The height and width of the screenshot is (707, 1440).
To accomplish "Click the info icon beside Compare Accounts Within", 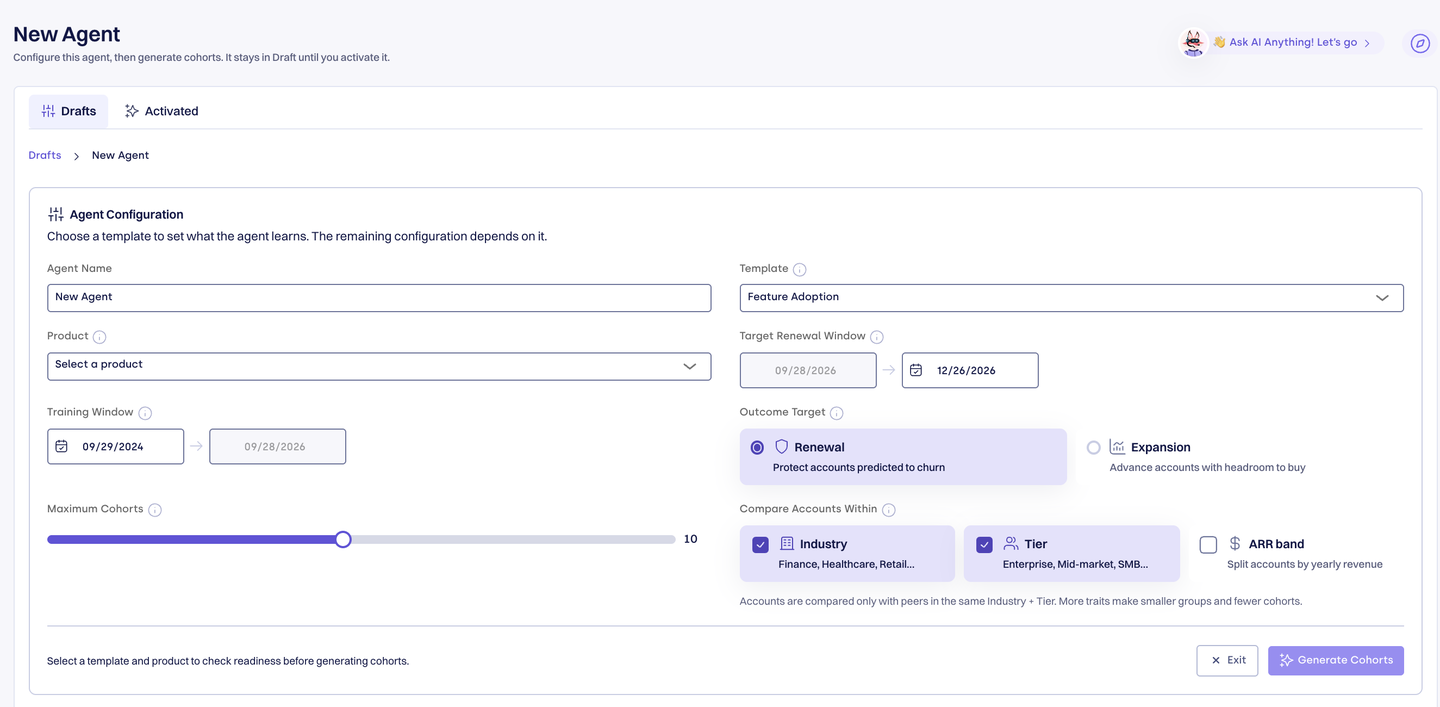I will [x=889, y=510].
